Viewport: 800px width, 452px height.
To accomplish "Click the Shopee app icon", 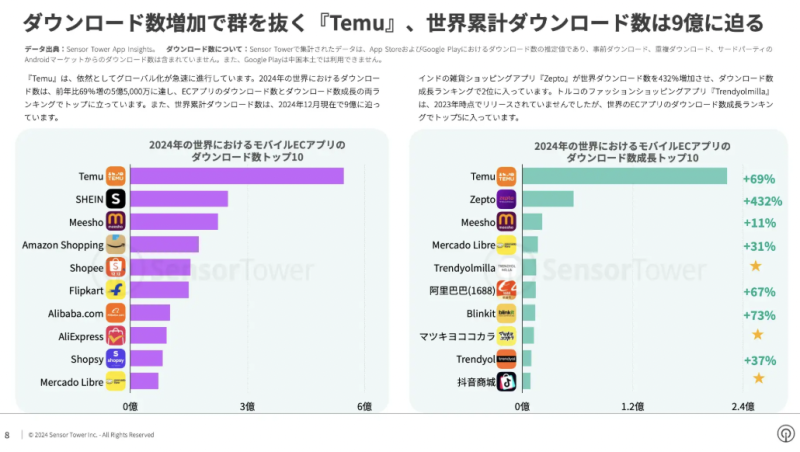I will point(116,267).
